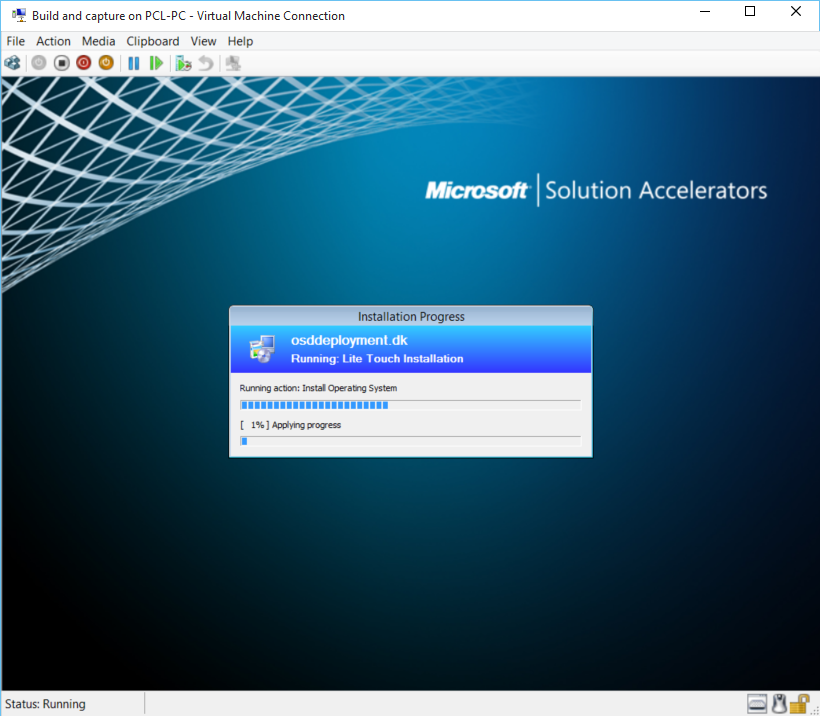Click the Revert arrow icon
The height and width of the screenshot is (716, 820).
click(x=205, y=63)
